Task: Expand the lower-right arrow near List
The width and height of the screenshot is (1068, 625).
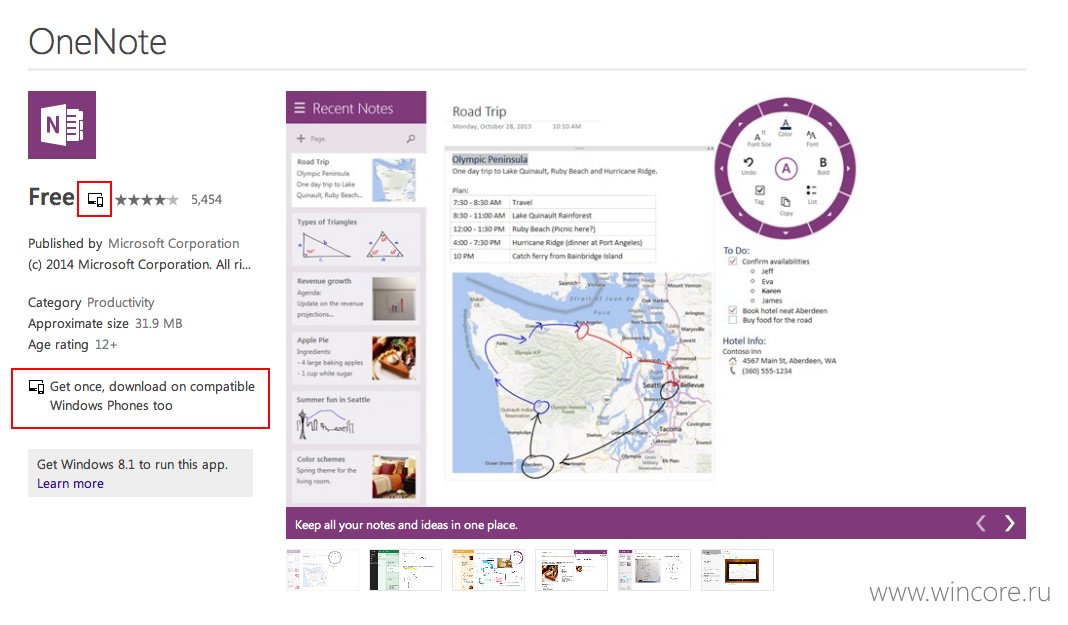Action: click(x=830, y=213)
